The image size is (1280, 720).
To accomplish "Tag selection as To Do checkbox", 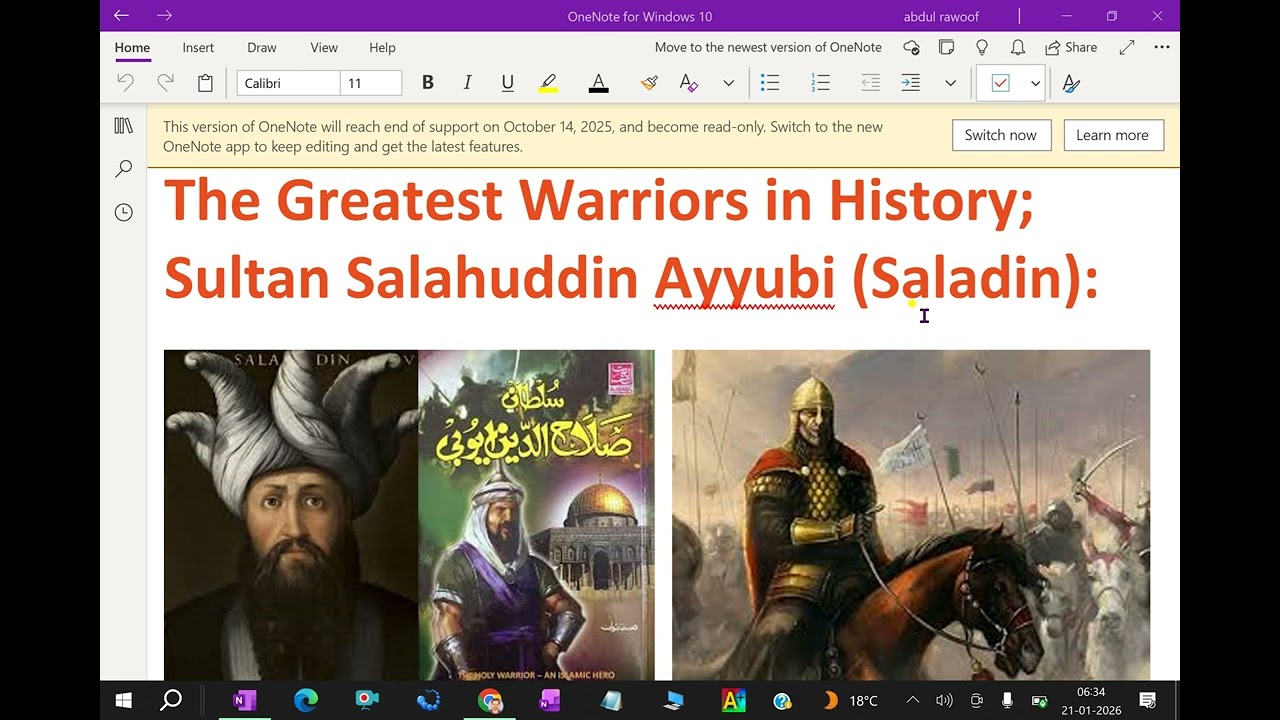I will pos(1001,83).
